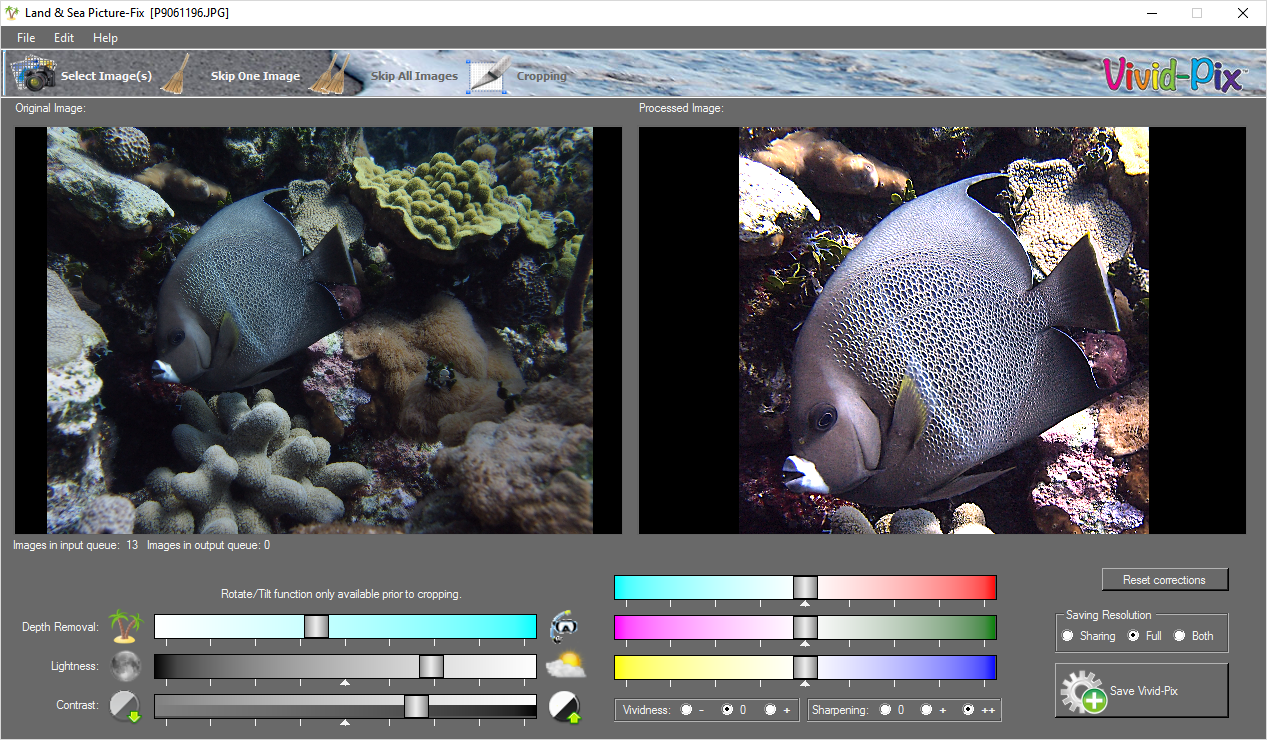Set Vividness to plus option
The image size is (1267, 740).
coord(770,710)
